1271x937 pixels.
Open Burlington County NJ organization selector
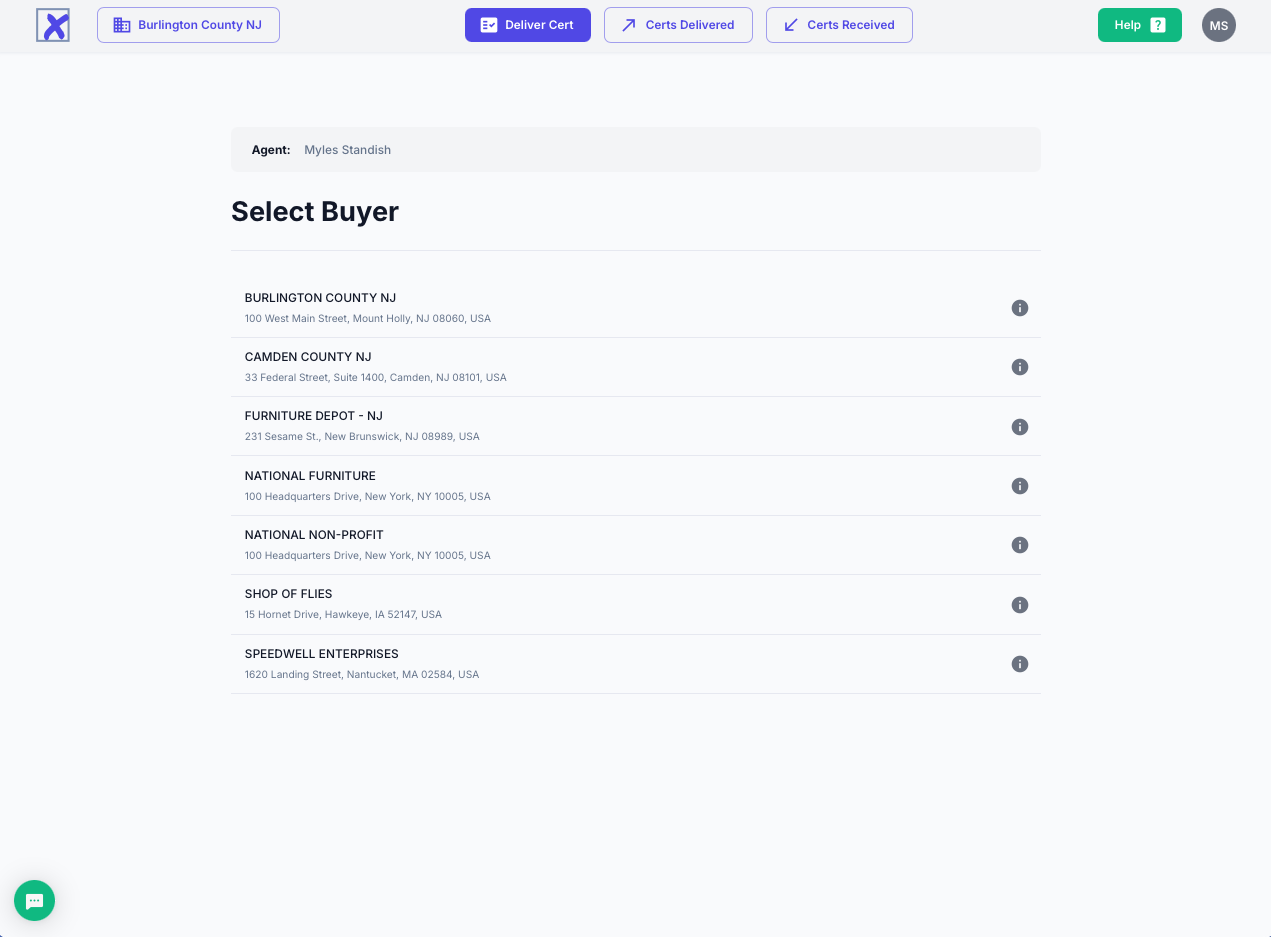coord(188,25)
